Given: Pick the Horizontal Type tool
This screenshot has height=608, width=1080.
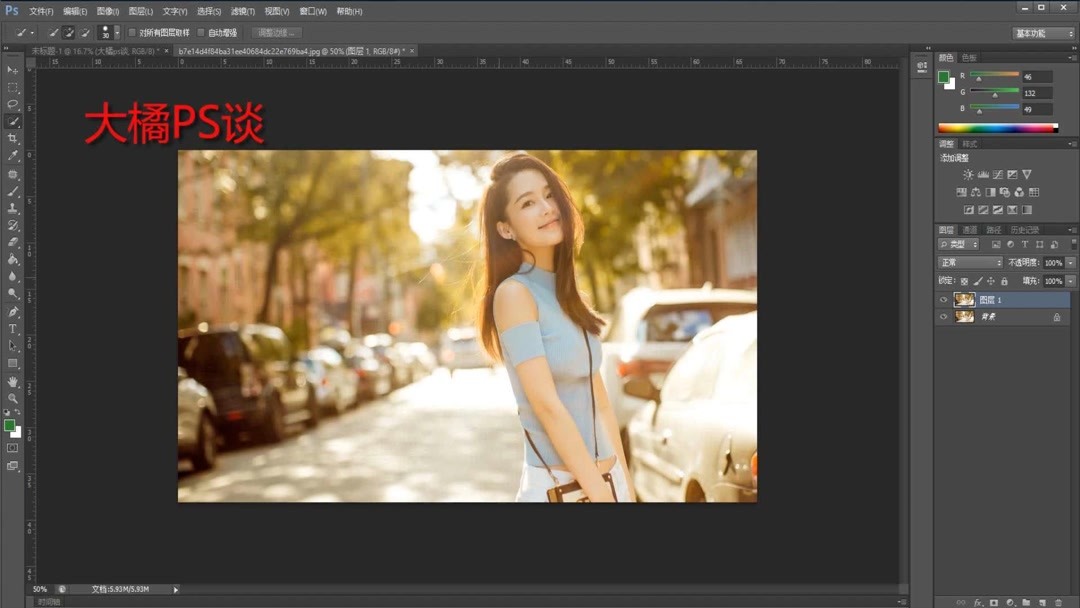Looking at the screenshot, I should [x=13, y=329].
